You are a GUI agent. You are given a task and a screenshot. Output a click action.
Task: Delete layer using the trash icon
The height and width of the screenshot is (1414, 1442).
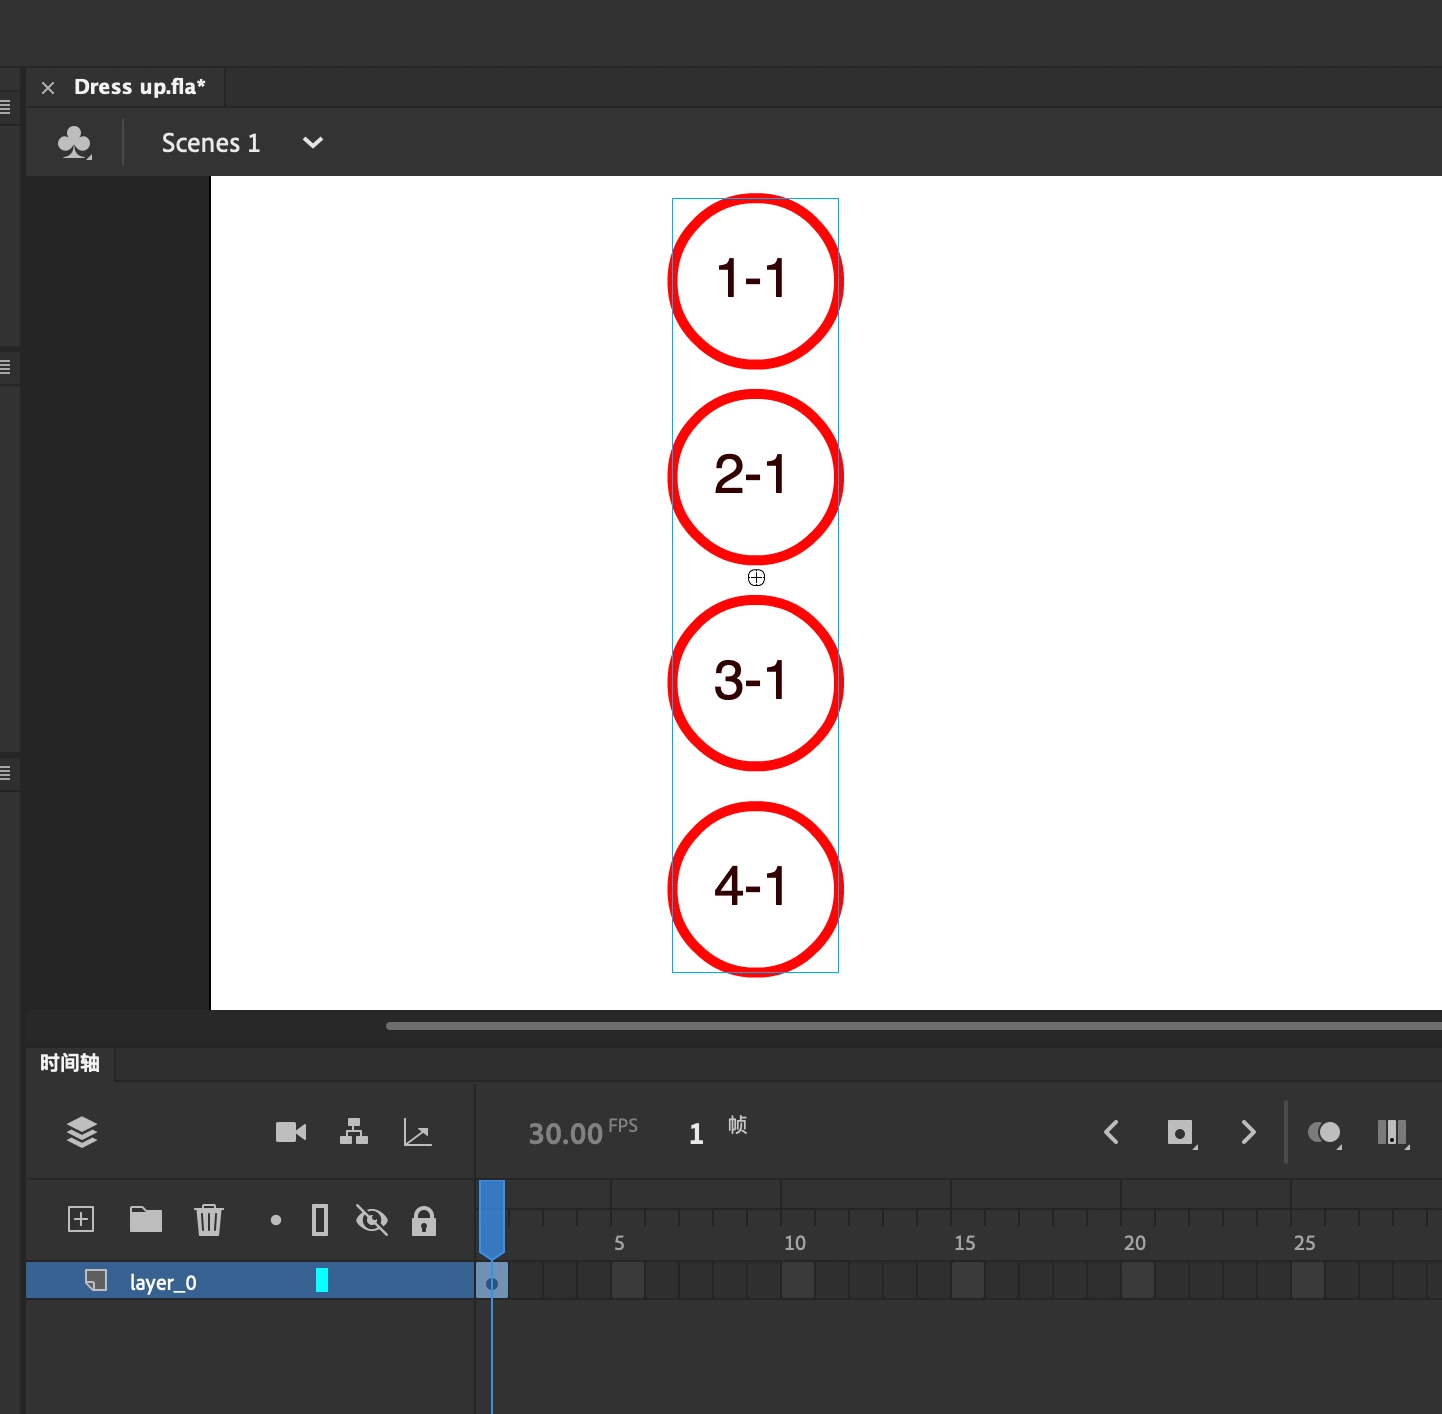click(209, 1220)
